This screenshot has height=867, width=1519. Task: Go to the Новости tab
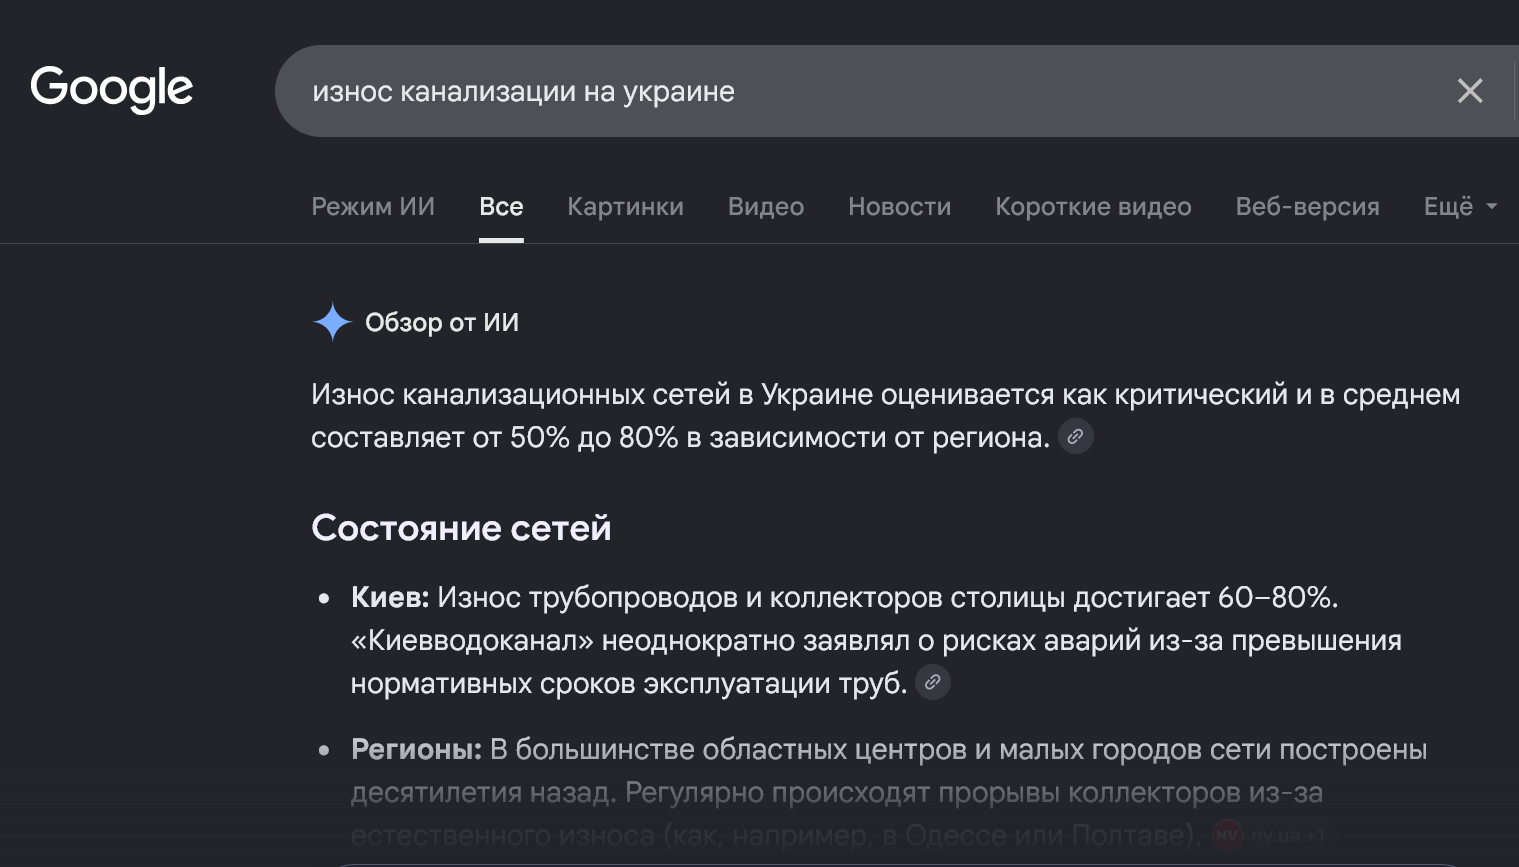899,207
